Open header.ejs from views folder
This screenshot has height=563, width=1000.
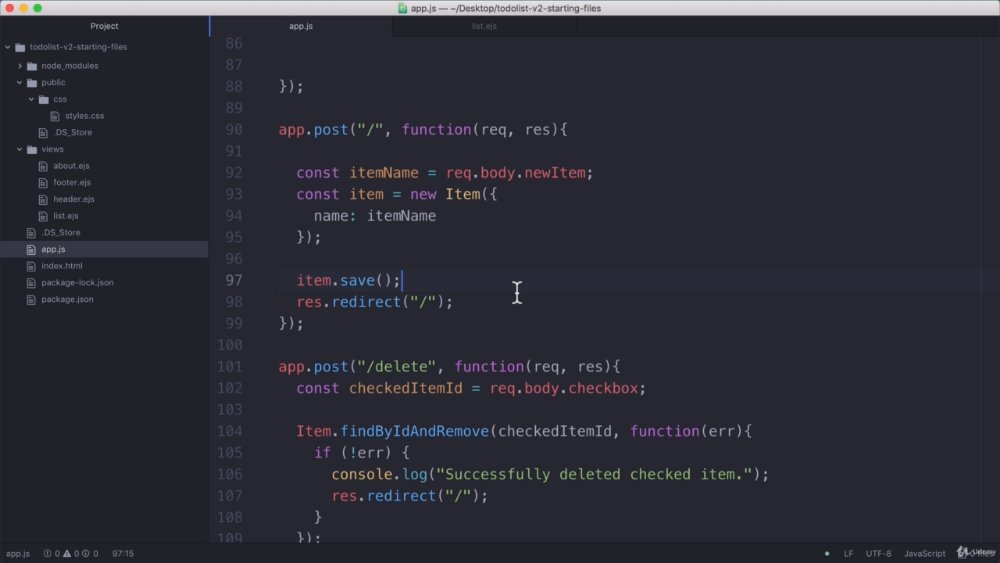pos(74,199)
